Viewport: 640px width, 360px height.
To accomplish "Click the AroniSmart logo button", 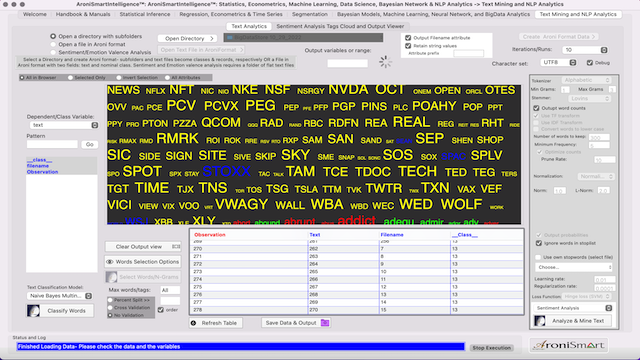I will pos(569,345).
